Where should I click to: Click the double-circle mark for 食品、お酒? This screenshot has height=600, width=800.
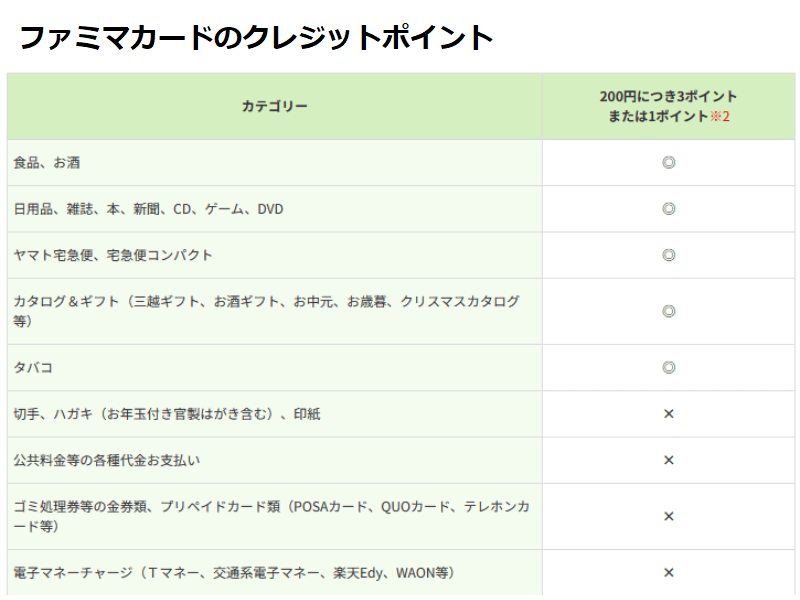[669, 162]
